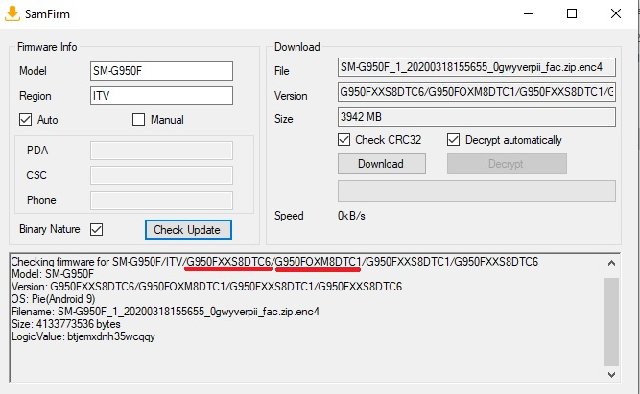The height and width of the screenshot is (394, 640).
Task: Click the download progress bar
Action: pos(476,191)
